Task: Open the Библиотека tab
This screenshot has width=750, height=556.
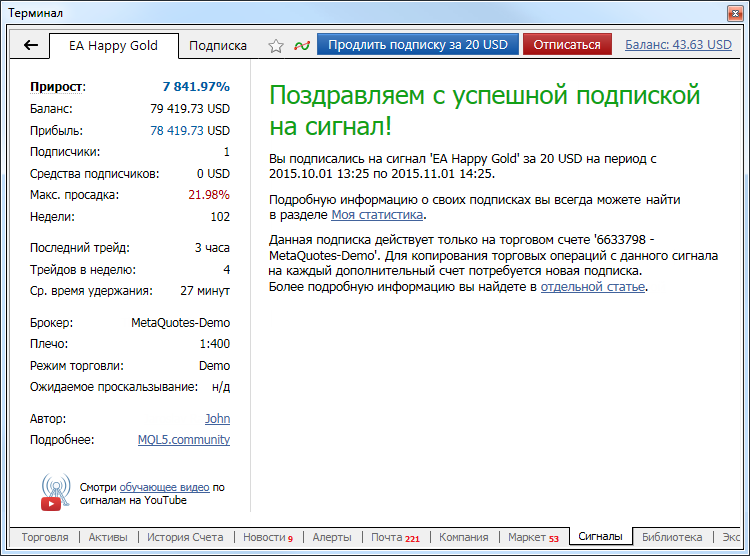Action: (x=672, y=537)
